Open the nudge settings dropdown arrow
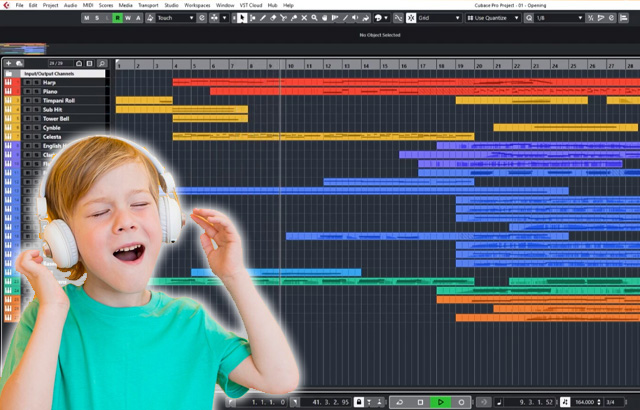 click(x=224, y=18)
